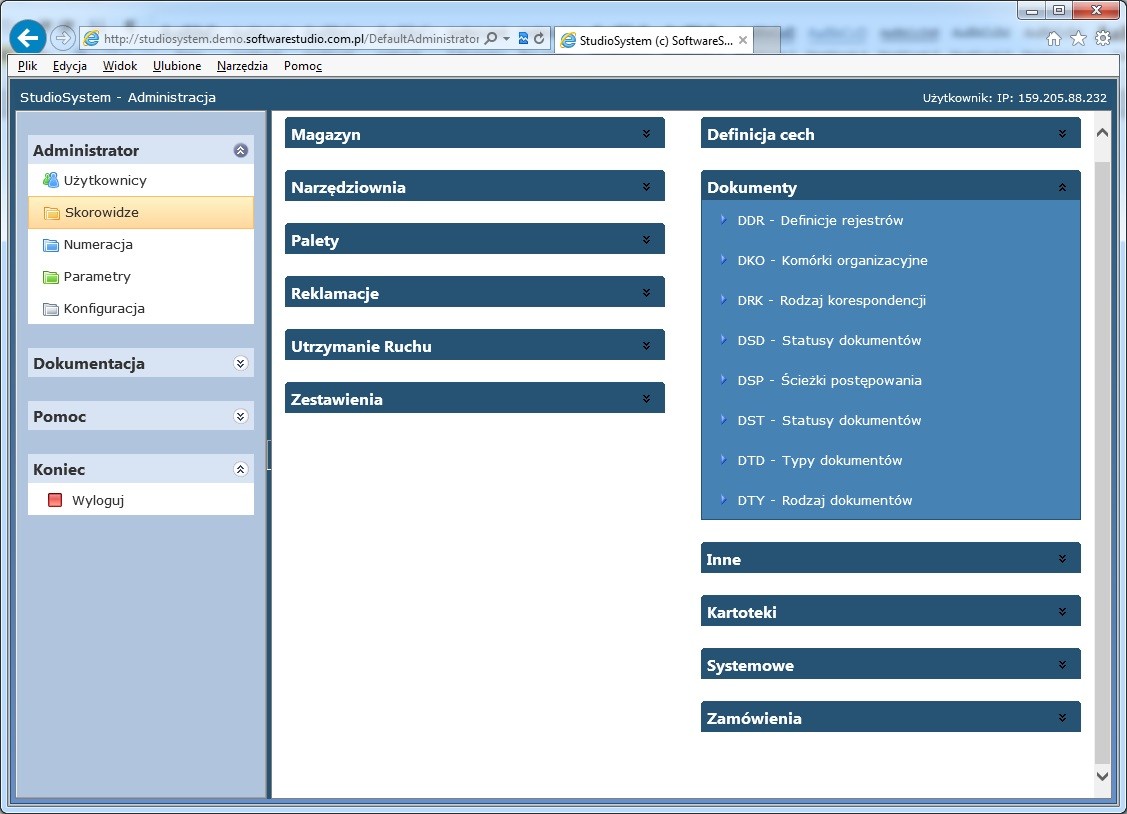1127x814 pixels.
Task: Click the page scrollbar down arrow
Action: pos(1102,775)
